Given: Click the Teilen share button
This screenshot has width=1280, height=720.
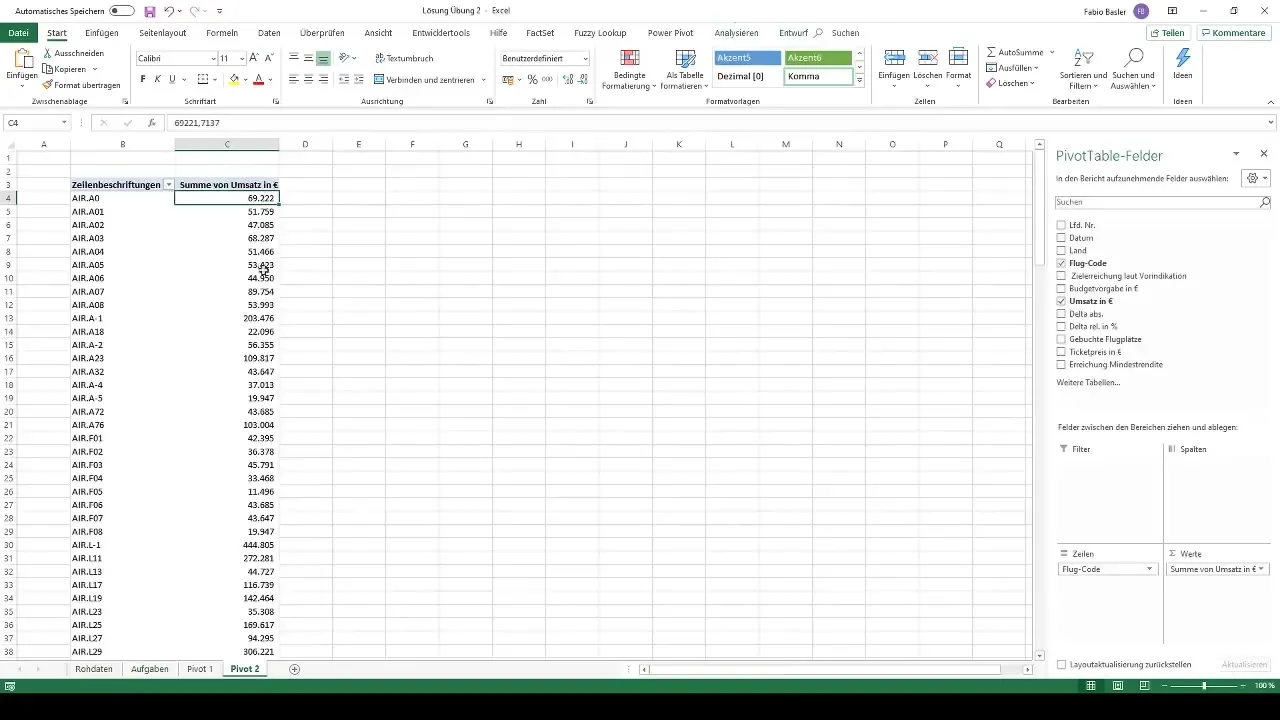Looking at the screenshot, I should (x=1167, y=33).
